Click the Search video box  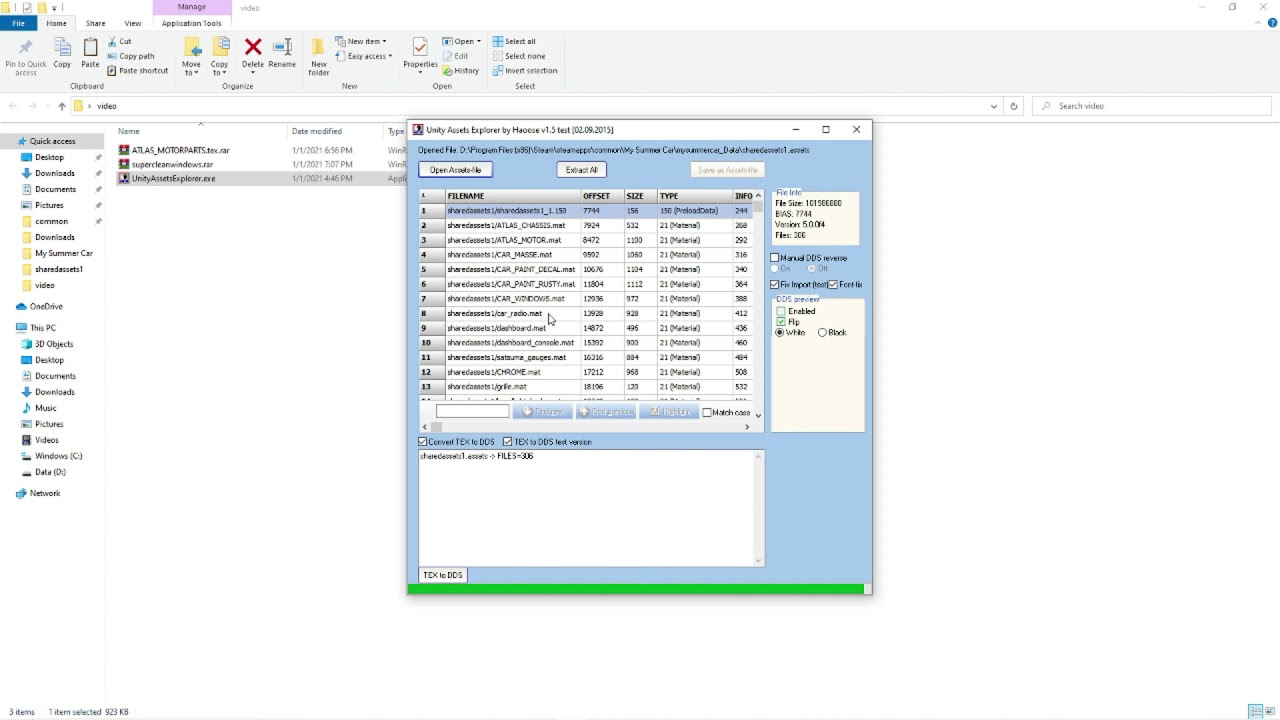tap(1150, 106)
